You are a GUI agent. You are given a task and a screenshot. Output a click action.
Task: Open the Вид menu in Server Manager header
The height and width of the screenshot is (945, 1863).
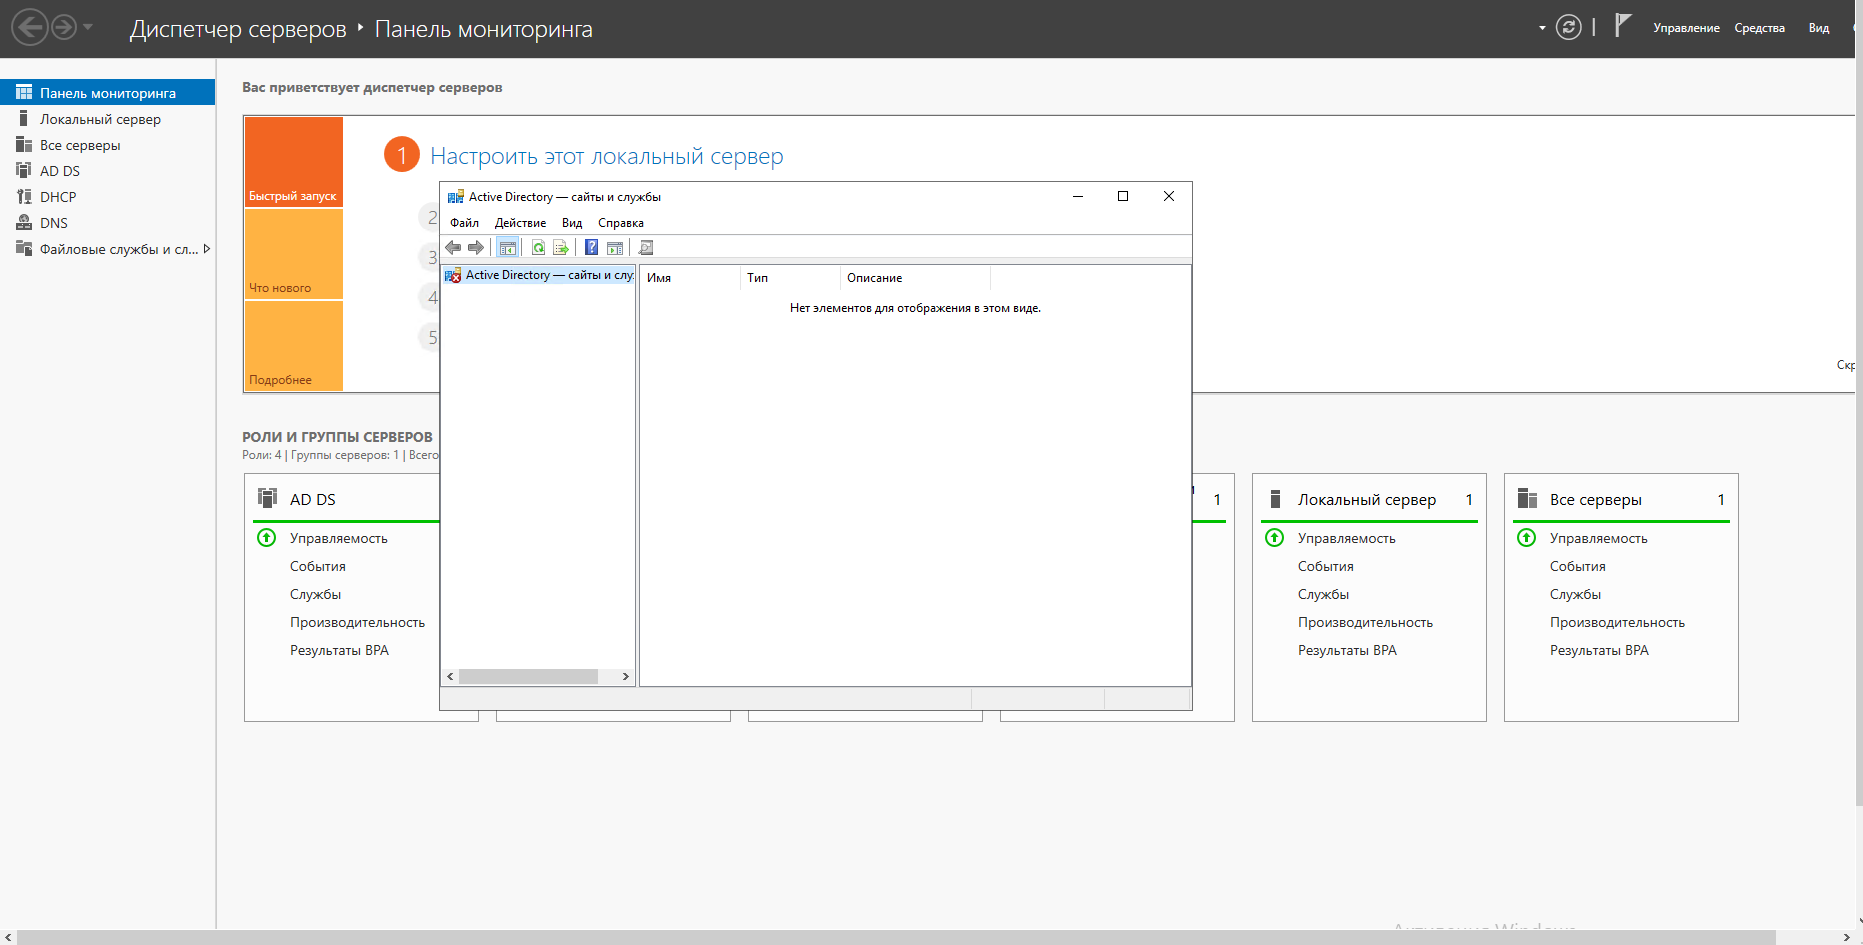pyautogui.click(x=1819, y=28)
